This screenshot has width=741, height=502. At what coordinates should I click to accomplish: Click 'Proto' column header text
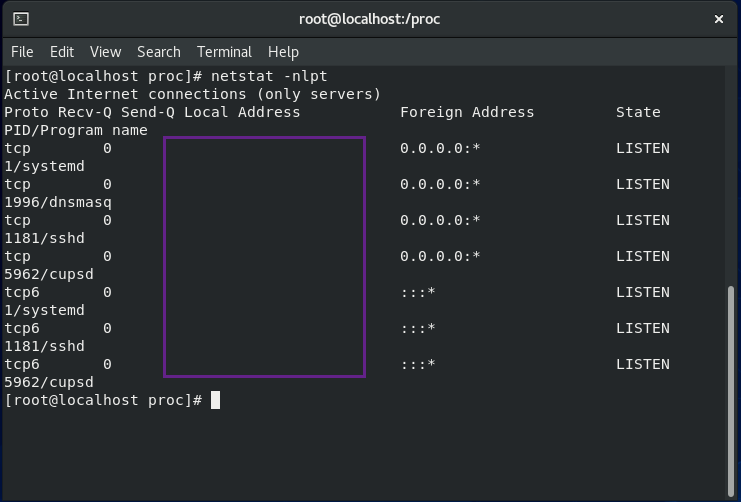pyautogui.click(x=26, y=112)
